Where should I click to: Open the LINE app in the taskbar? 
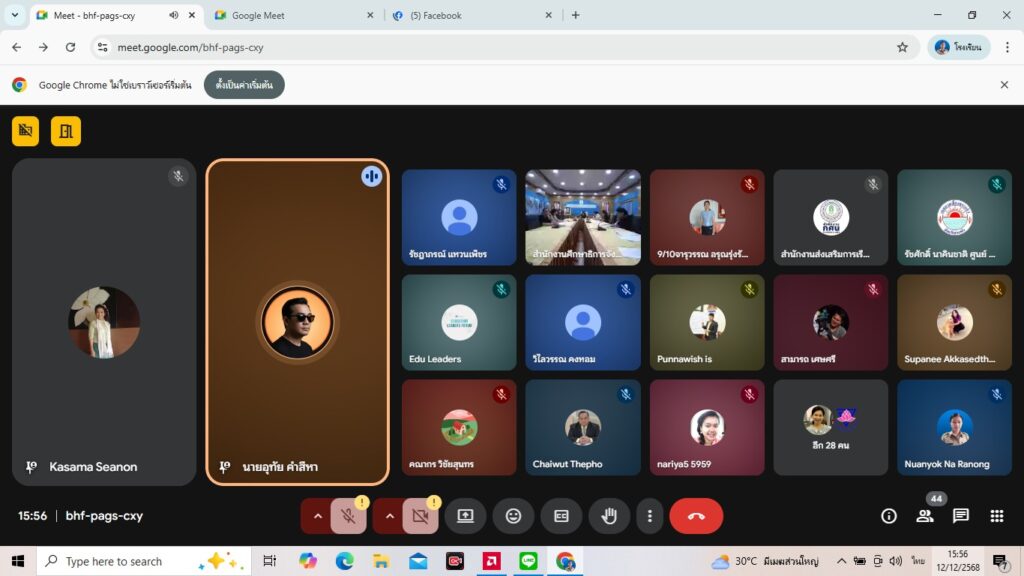click(x=528, y=561)
